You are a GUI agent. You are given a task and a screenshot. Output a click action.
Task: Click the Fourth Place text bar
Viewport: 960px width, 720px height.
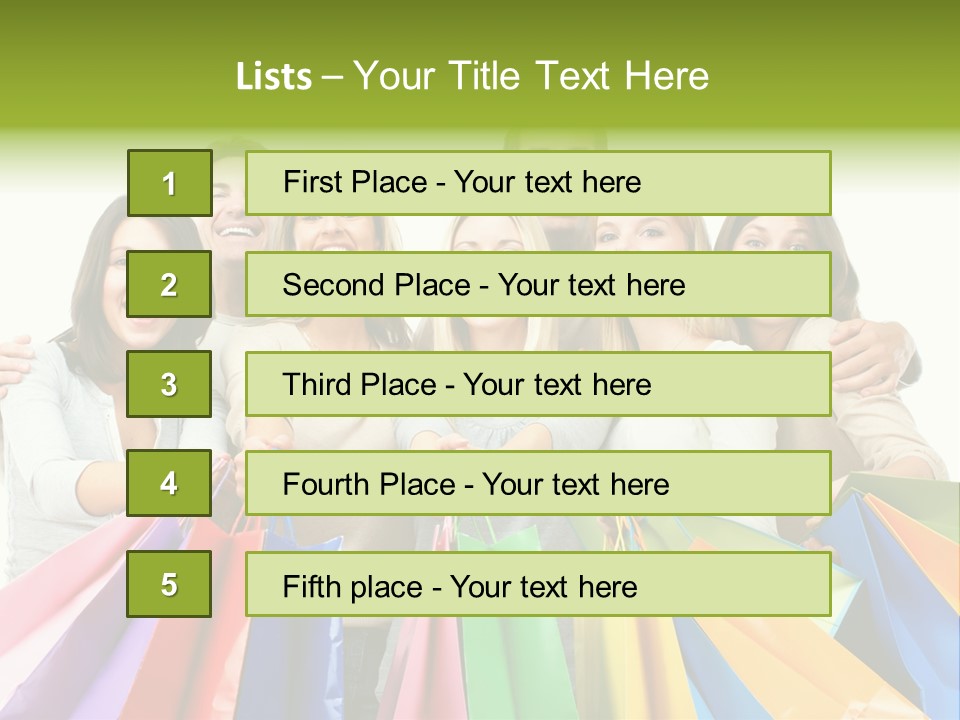coord(538,484)
